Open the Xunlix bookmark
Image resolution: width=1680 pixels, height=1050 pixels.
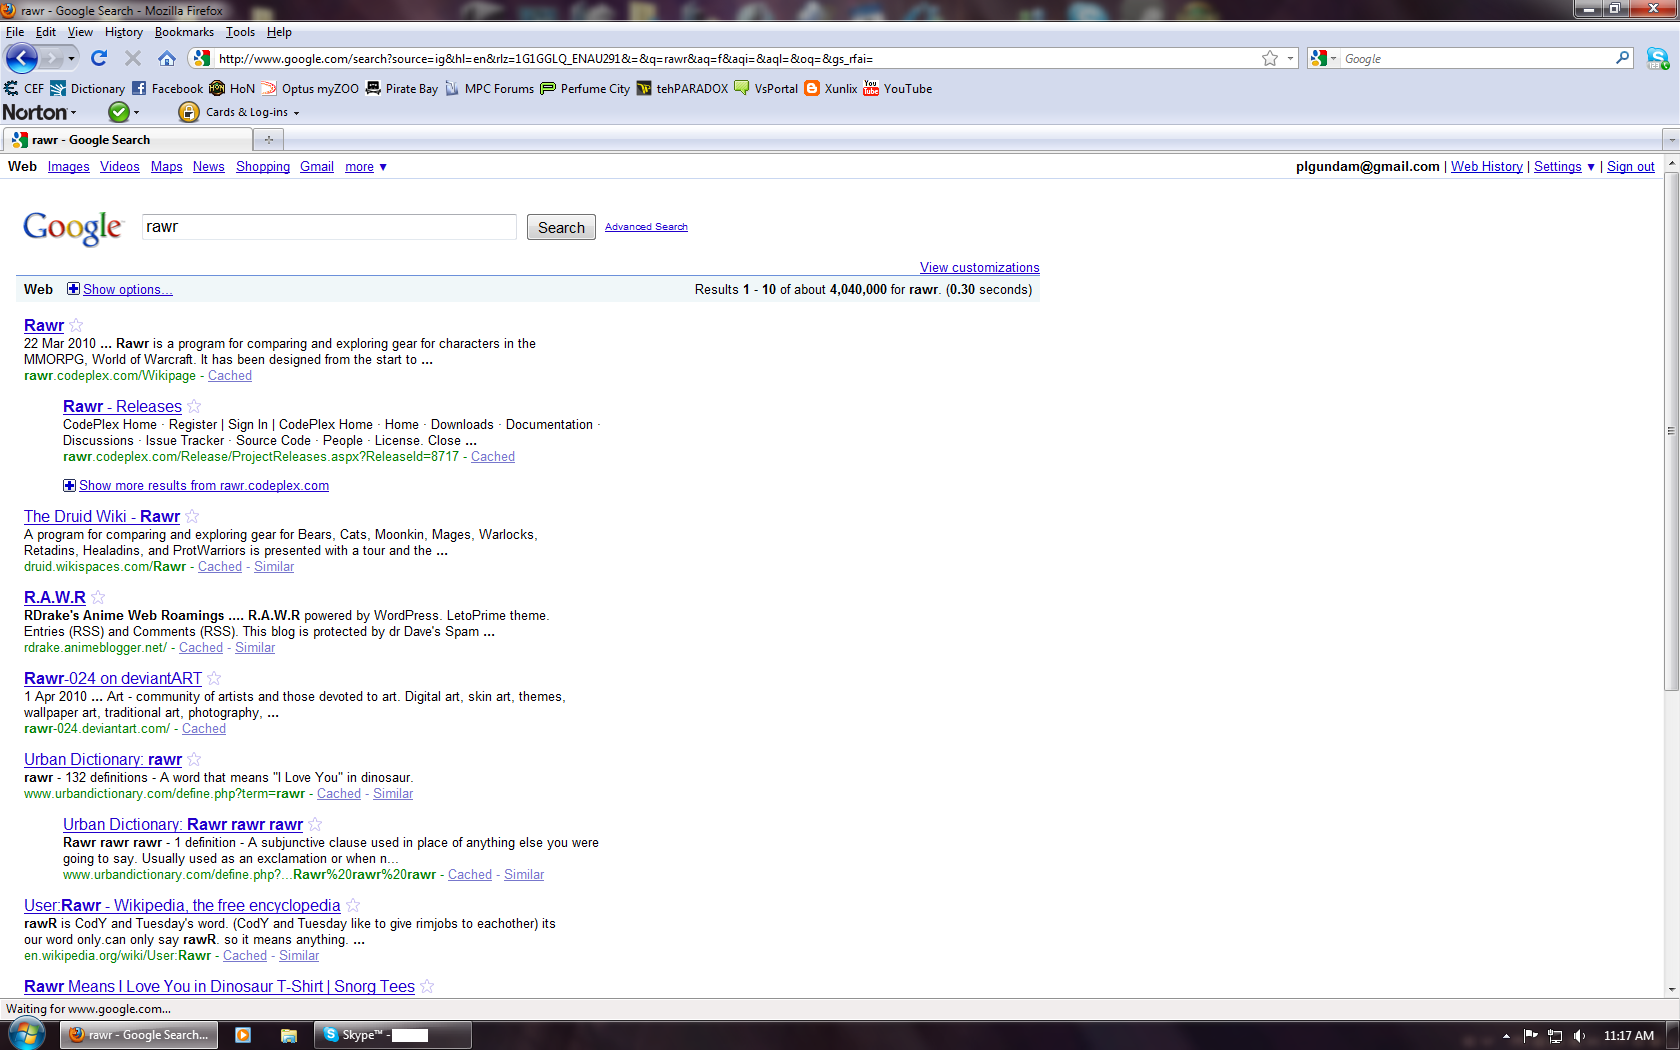pyautogui.click(x=831, y=88)
